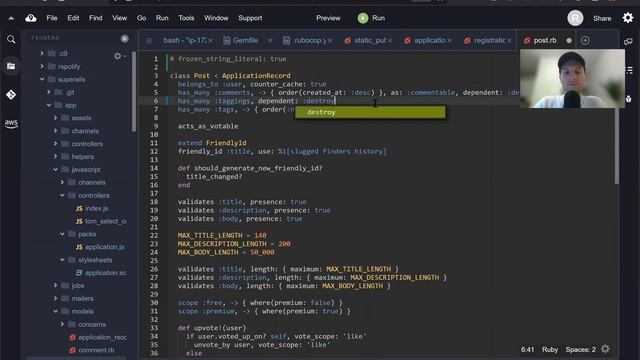Image resolution: width=640 pixels, height=360 pixels.
Task: Click the green Run play icon
Action: (x=363, y=18)
